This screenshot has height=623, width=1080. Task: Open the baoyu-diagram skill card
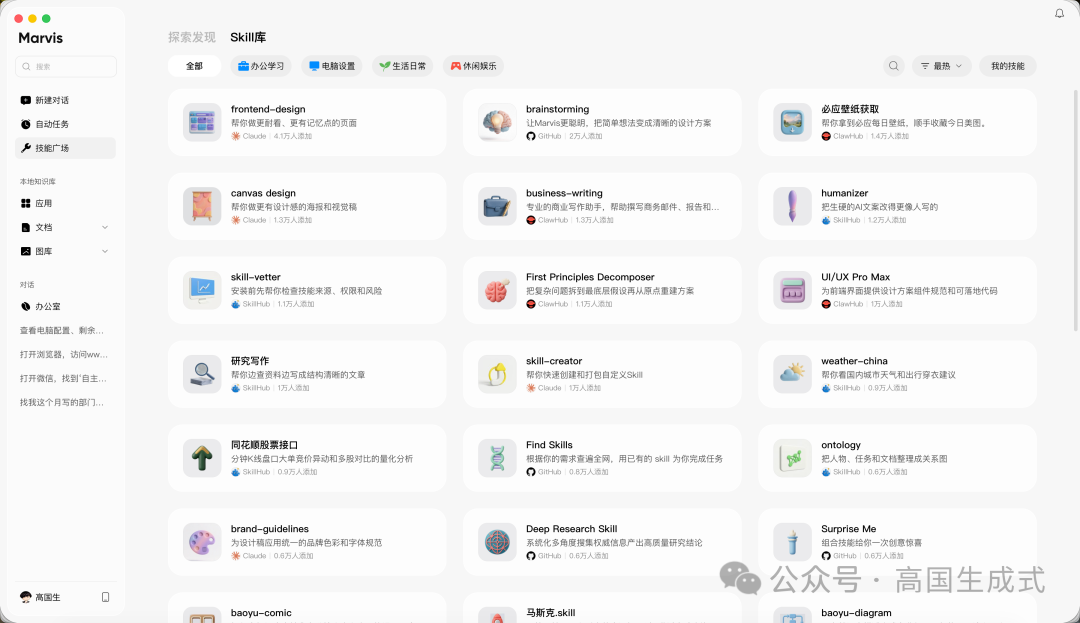pyautogui.click(x=897, y=608)
